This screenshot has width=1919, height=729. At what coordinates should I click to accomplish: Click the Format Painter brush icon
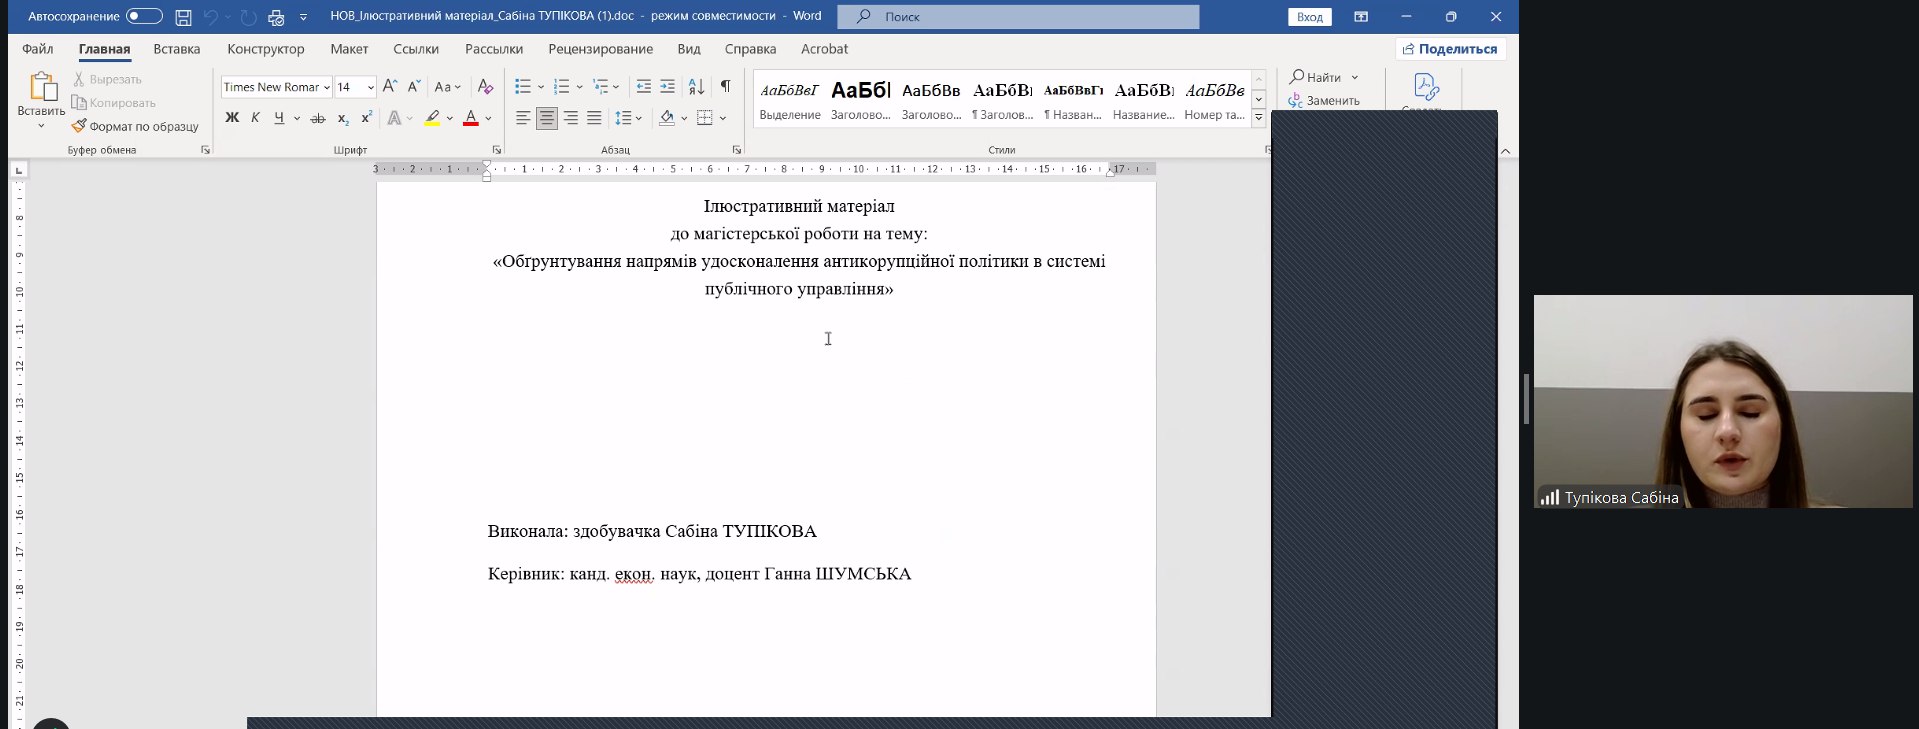[79, 126]
